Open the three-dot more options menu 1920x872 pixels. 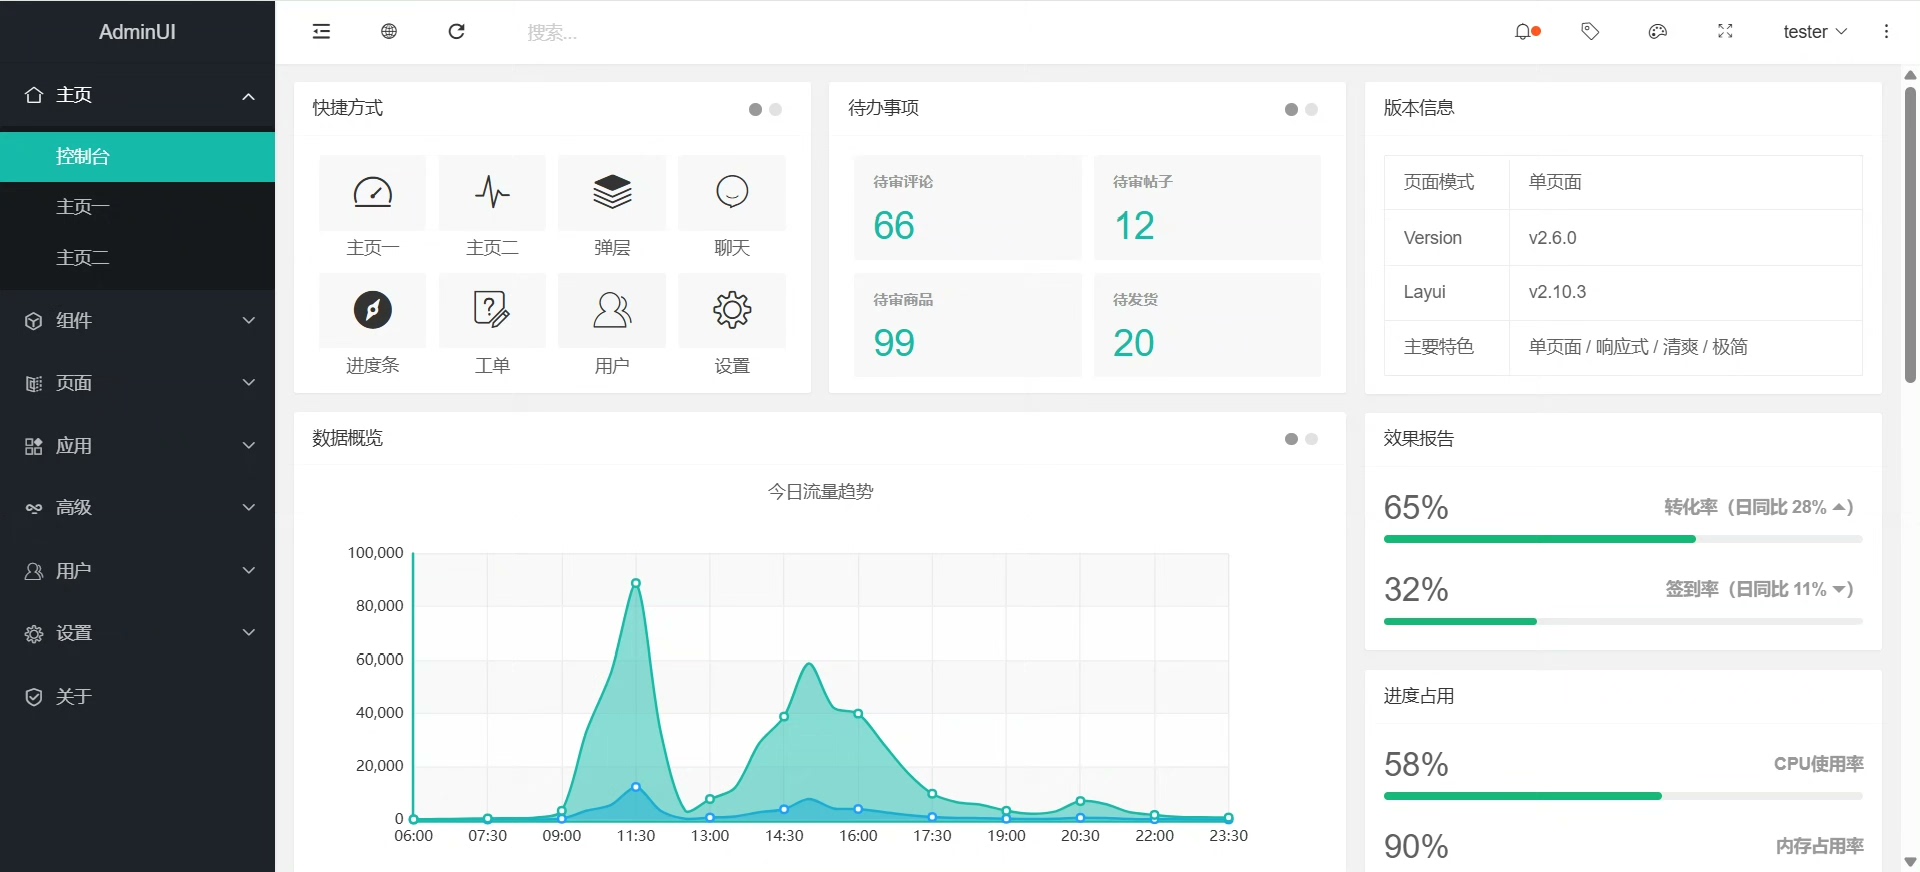click(x=1886, y=32)
